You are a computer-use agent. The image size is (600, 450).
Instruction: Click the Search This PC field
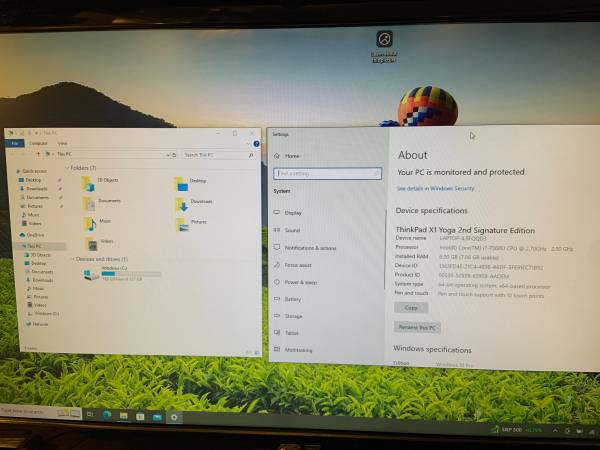click(x=218, y=155)
